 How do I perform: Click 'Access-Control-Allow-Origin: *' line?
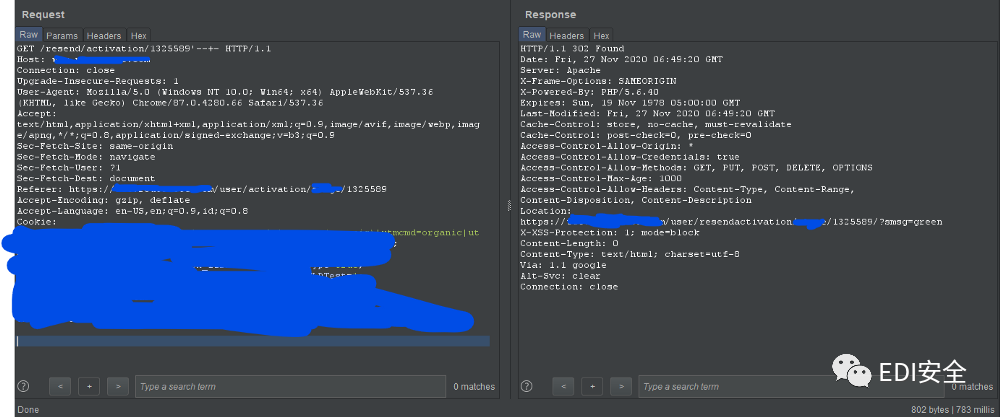pyautogui.click(x=607, y=146)
